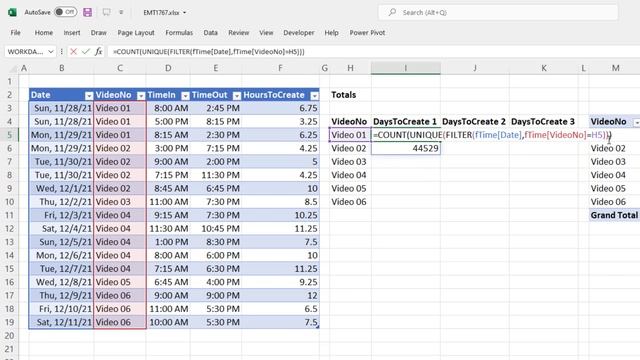
Task: Open the Customize Quick Access Toolbar menu
Action: pos(121,12)
